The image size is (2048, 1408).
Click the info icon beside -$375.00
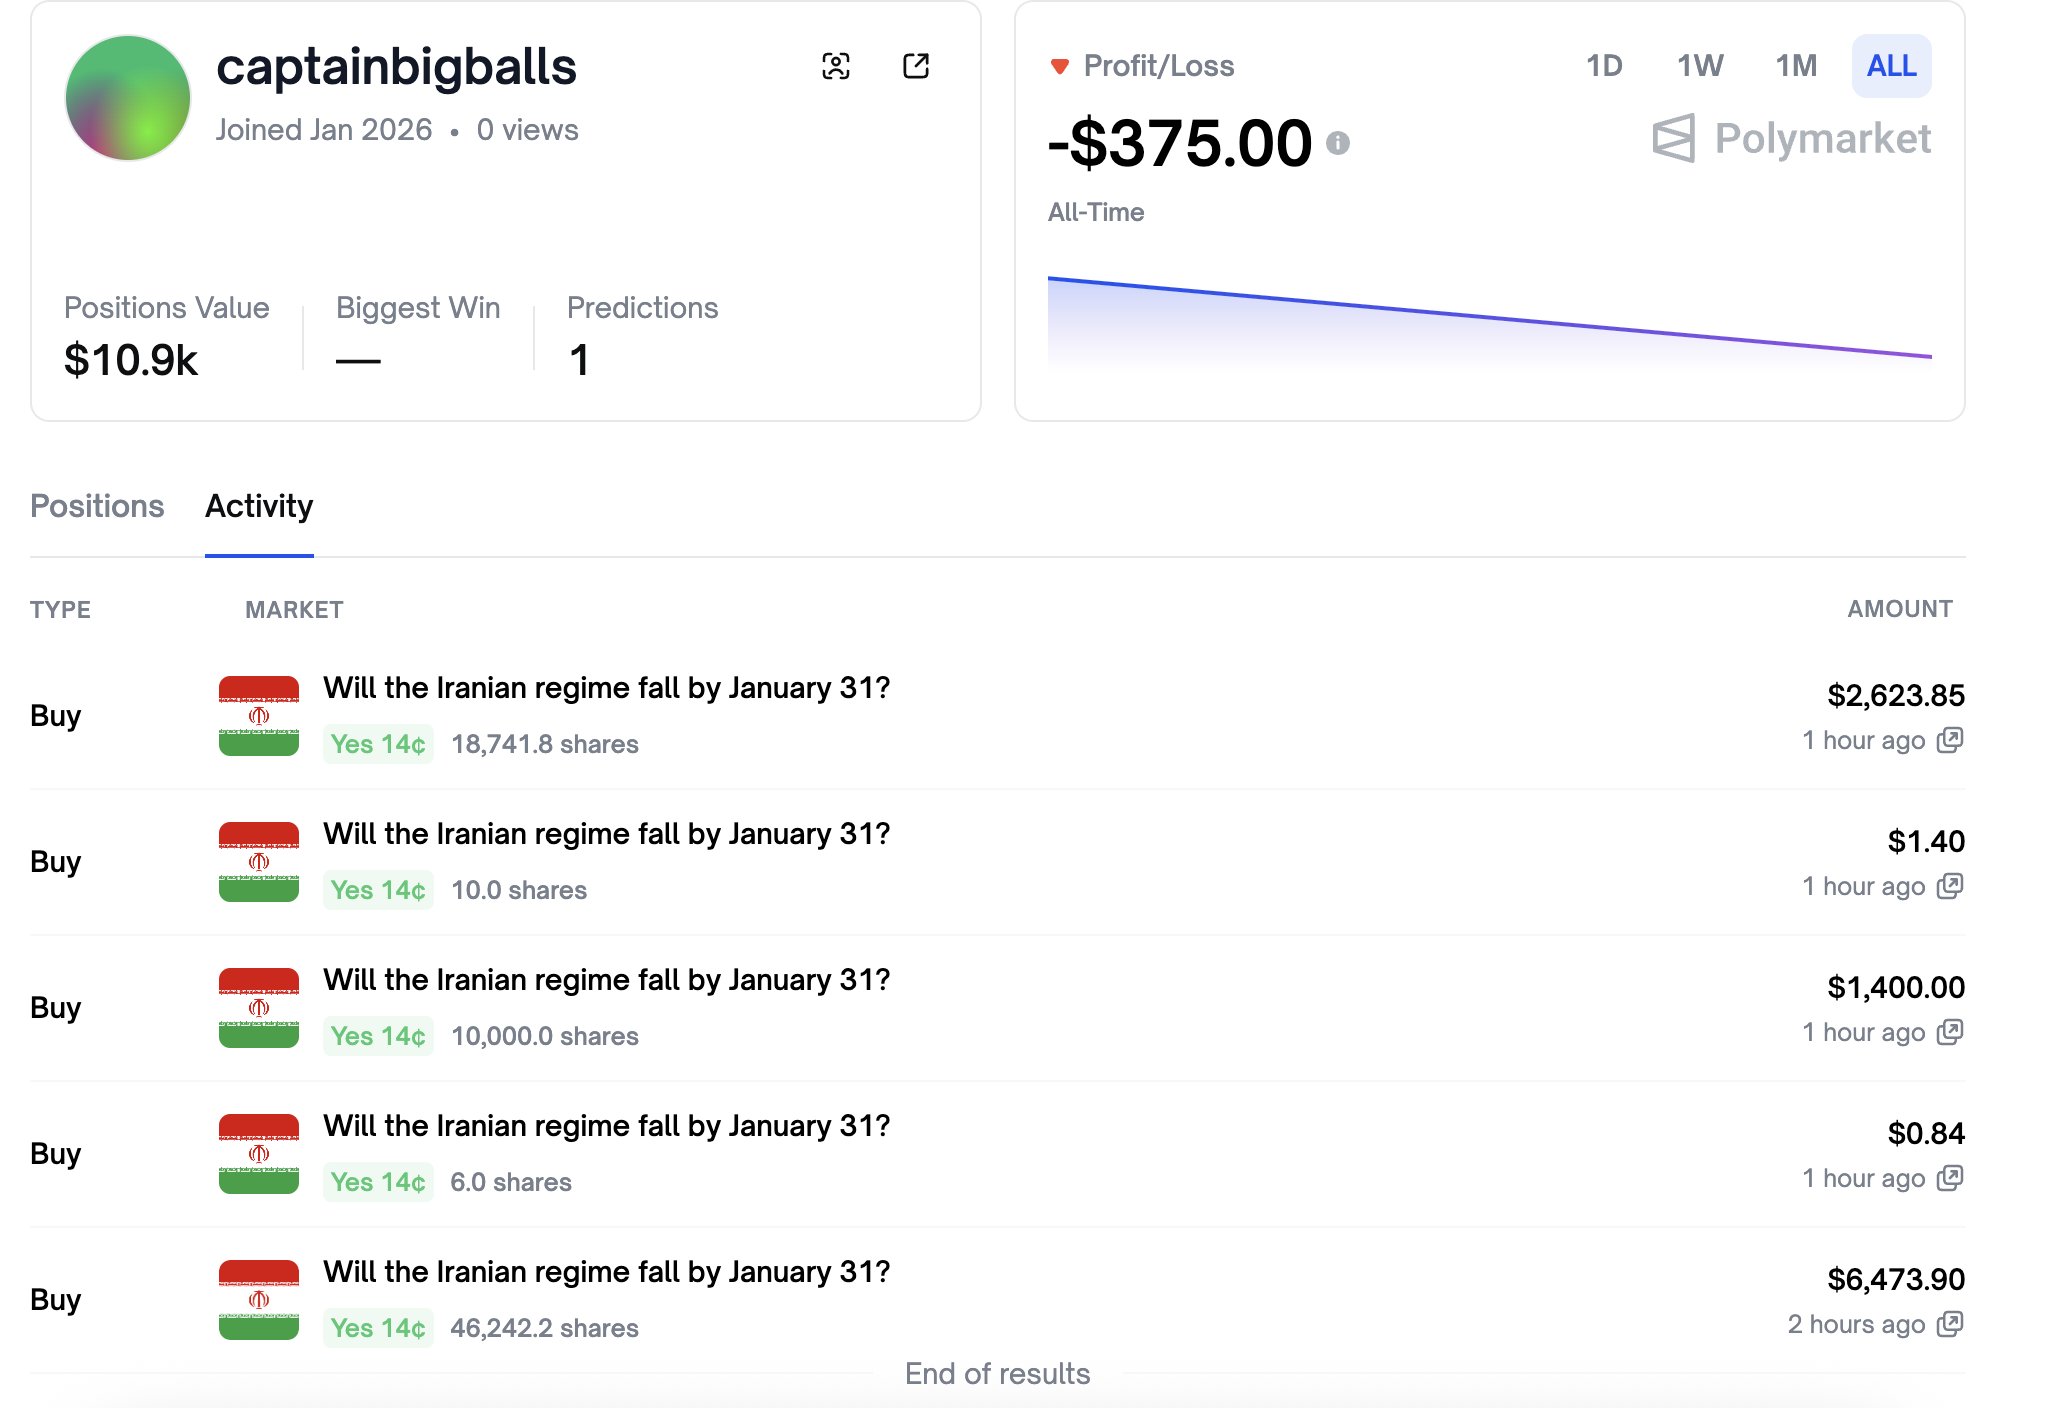[x=1337, y=144]
